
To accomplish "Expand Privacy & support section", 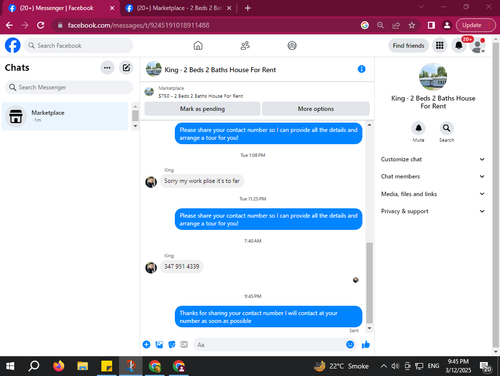I will pyautogui.click(x=433, y=211).
